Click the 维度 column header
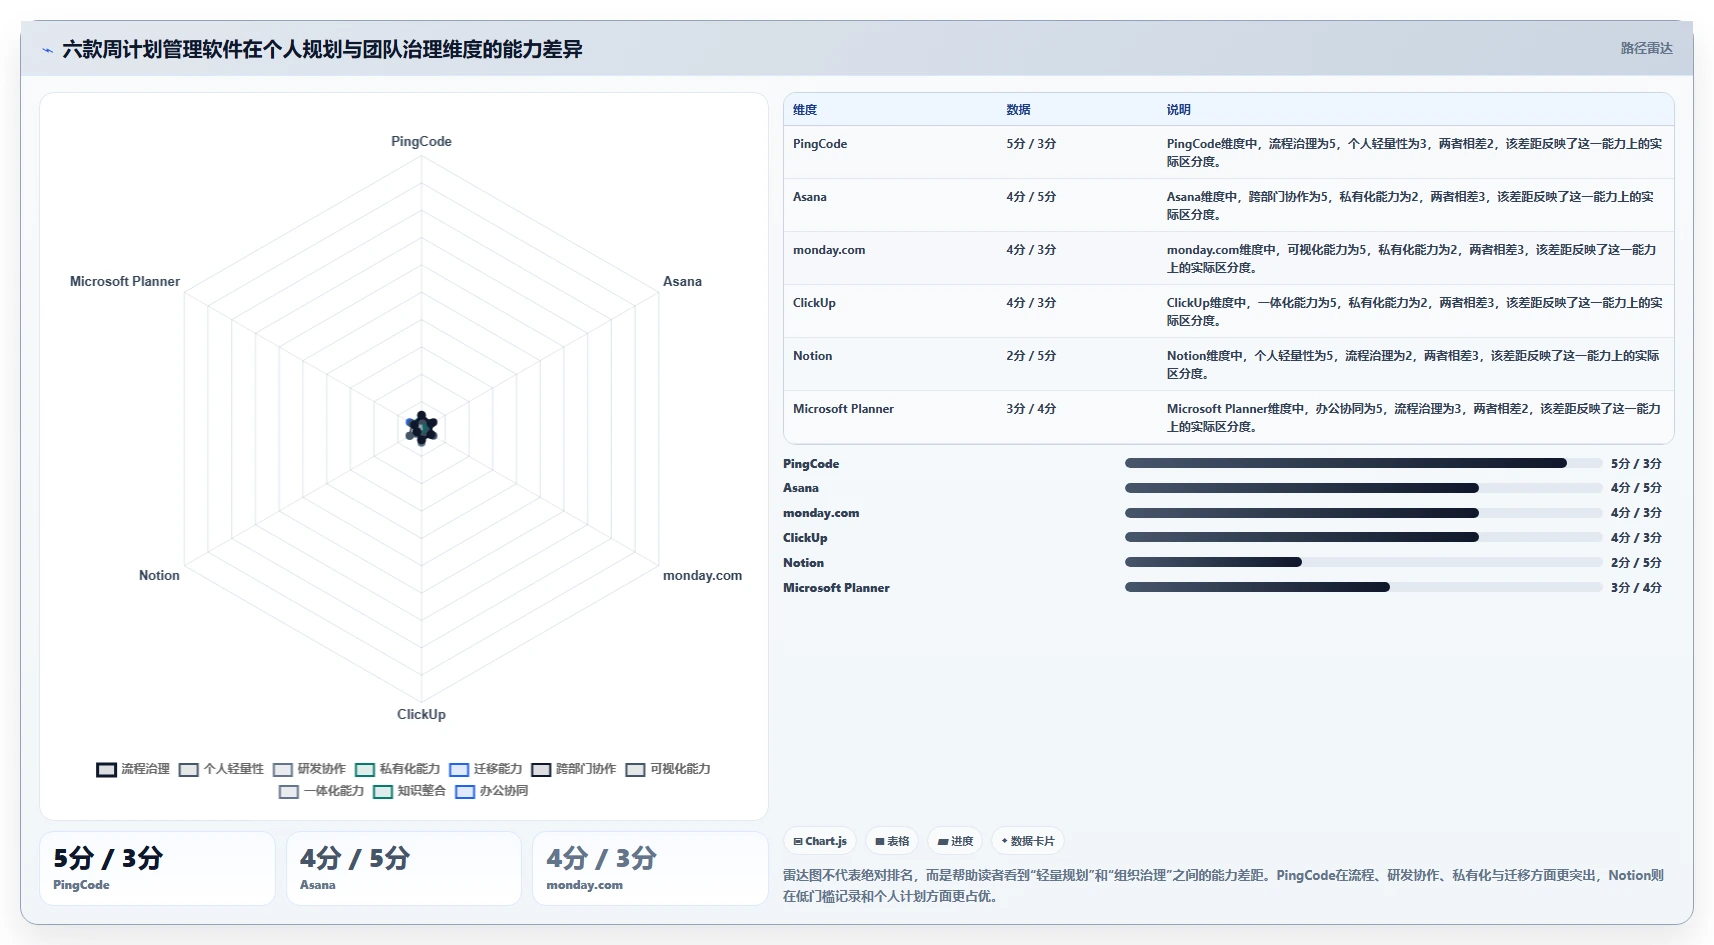1714x945 pixels. point(805,110)
